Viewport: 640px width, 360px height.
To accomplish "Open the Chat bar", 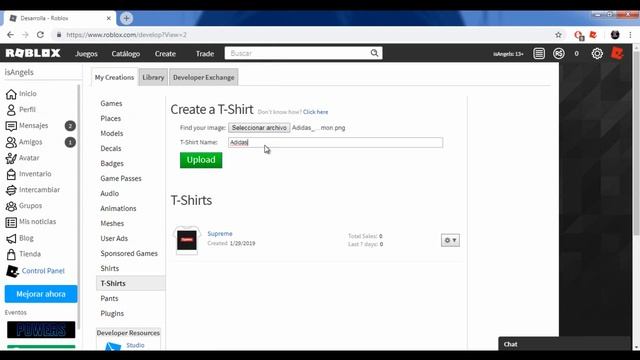I will point(565,344).
